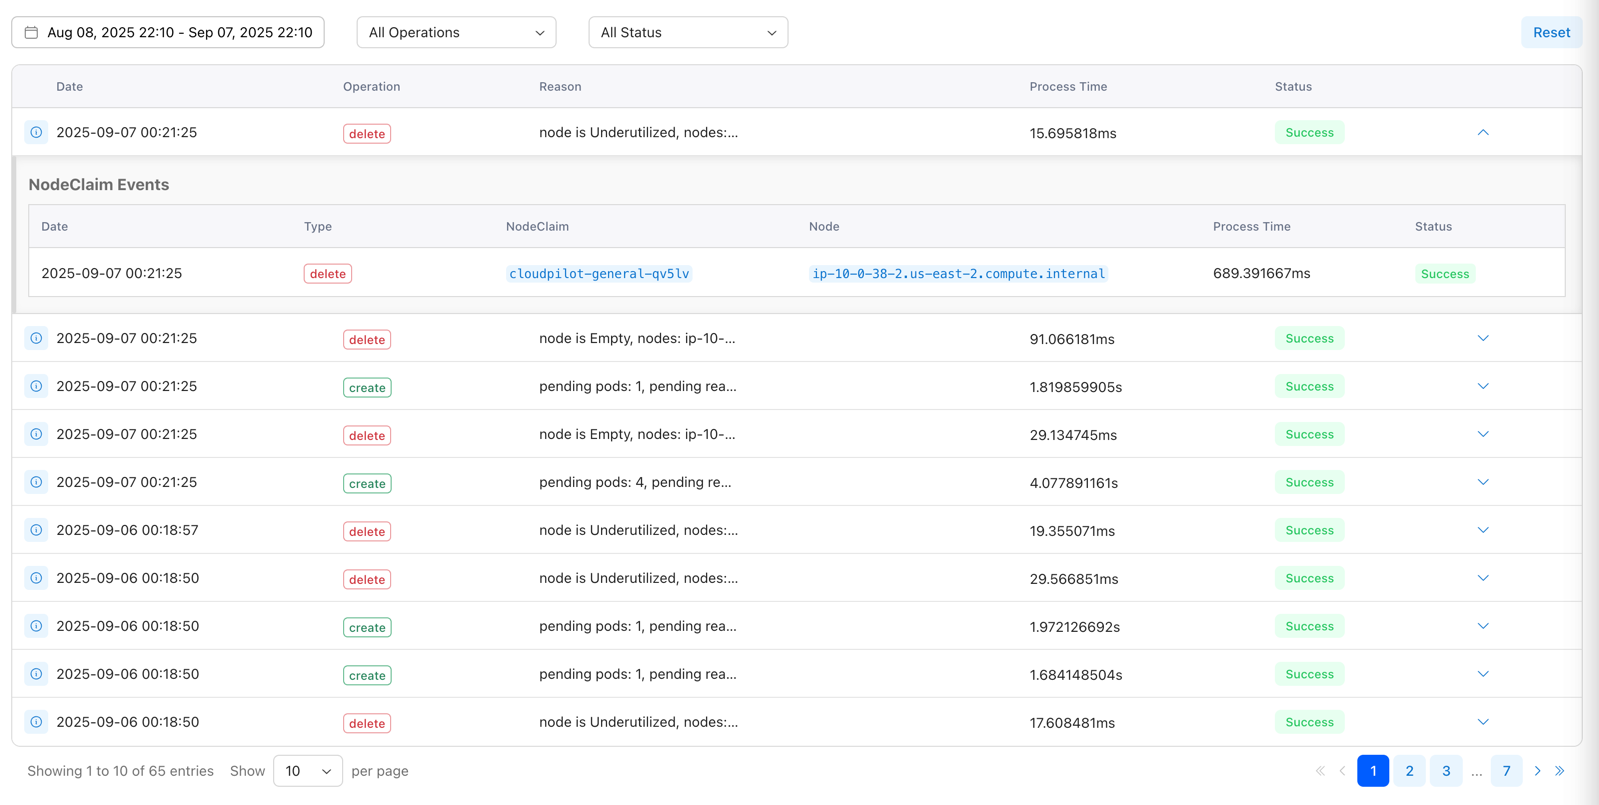This screenshot has height=805, width=1599.
Task: Expand the 29.566851ms delete row
Action: [1483, 578]
